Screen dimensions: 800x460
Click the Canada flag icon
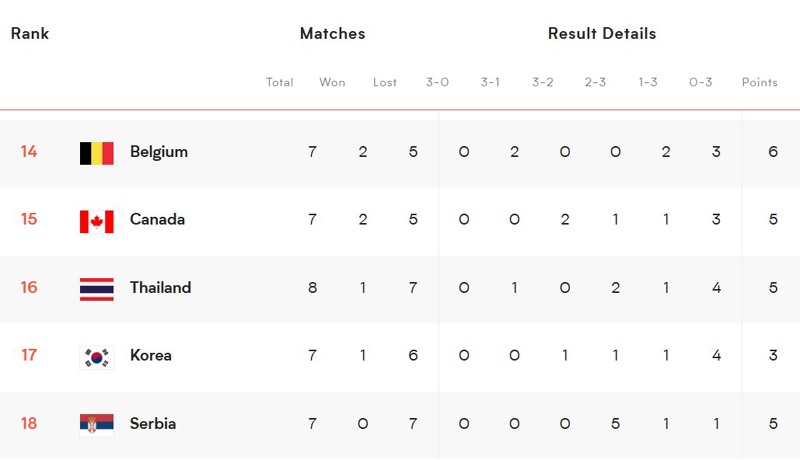(96, 221)
